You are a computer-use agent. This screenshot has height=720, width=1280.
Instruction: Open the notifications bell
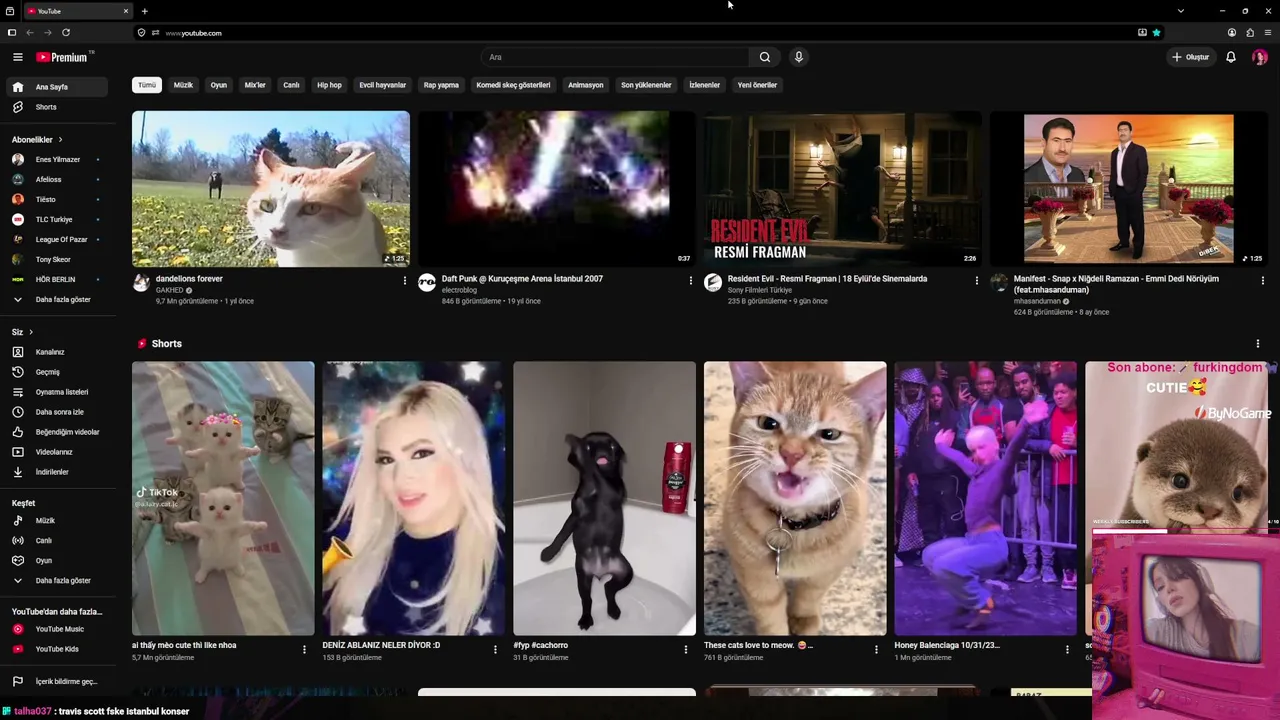1231,57
